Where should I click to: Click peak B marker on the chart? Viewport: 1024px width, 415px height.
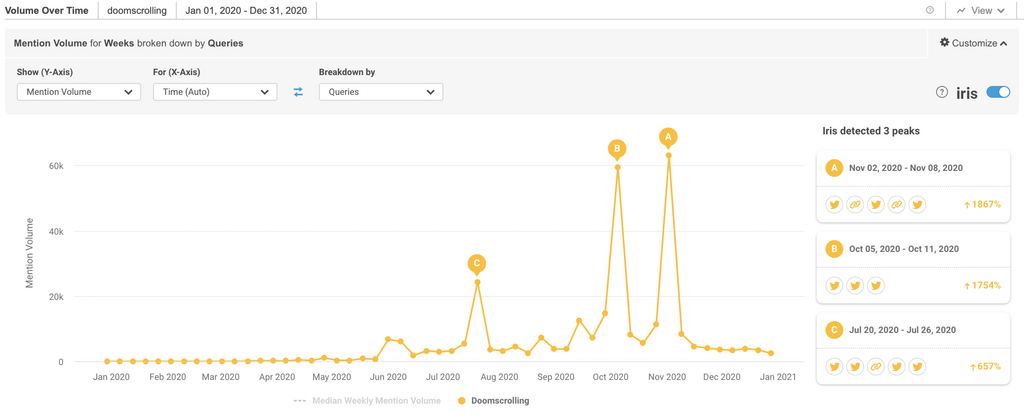click(617, 149)
